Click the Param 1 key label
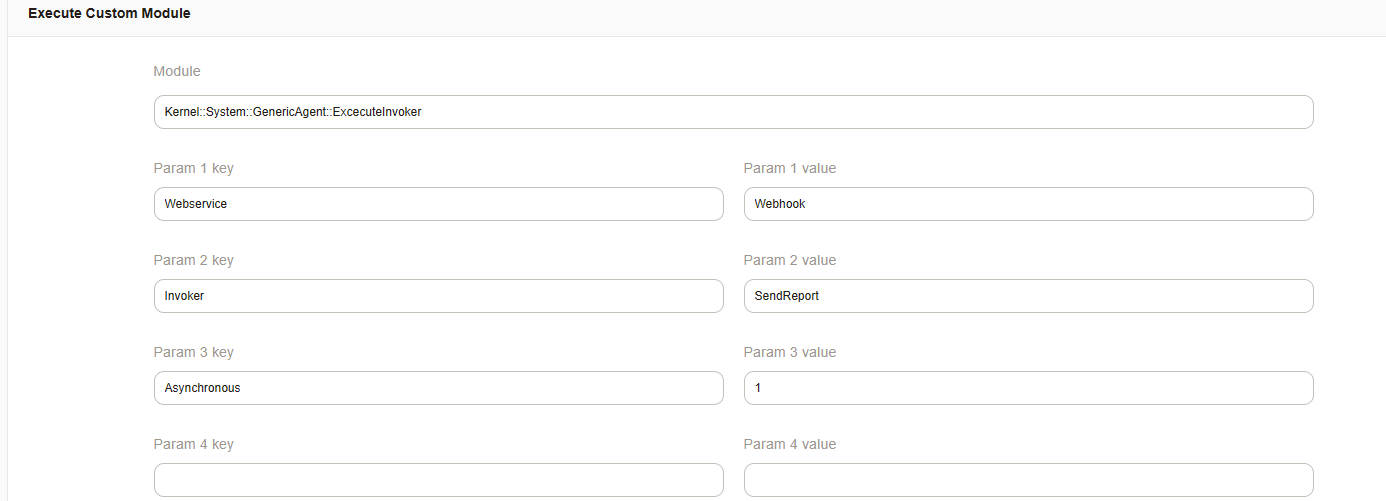The width and height of the screenshot is (1386, 501). pos(193,168)
